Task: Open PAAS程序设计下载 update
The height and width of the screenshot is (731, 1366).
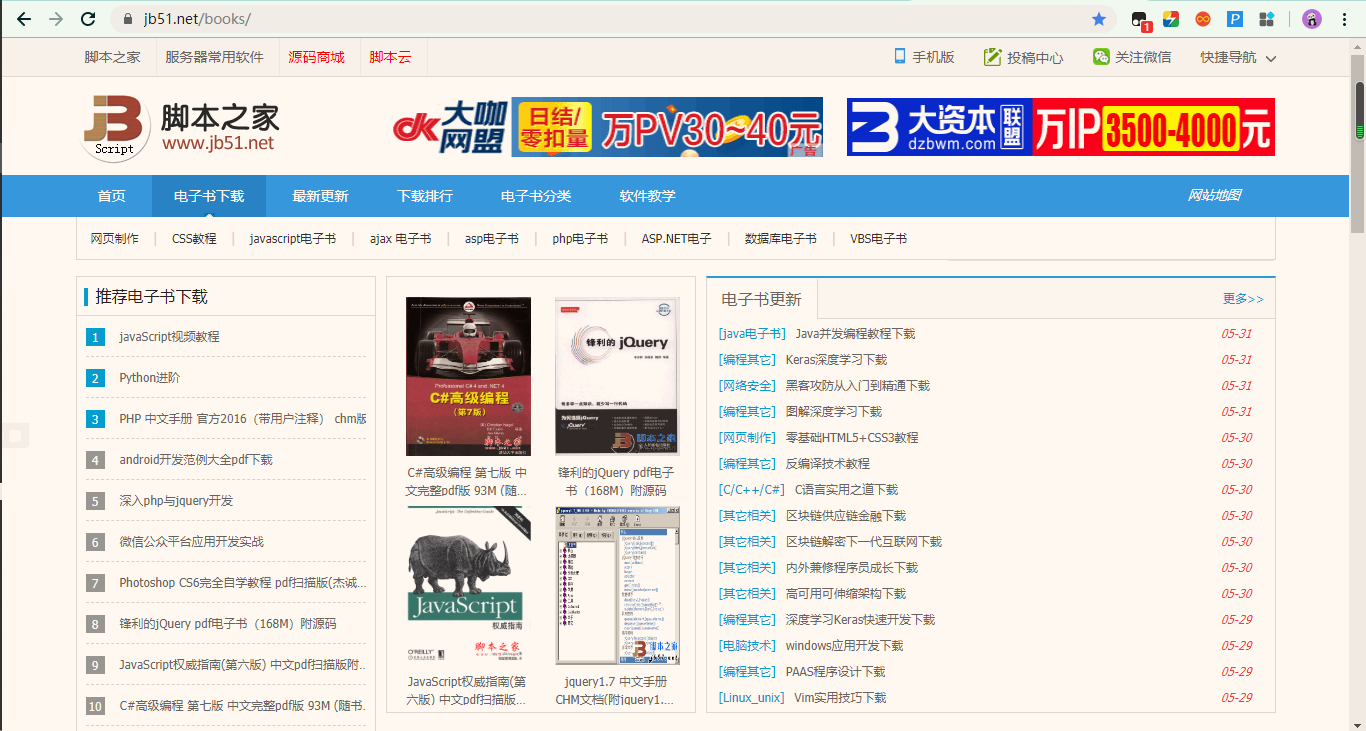Action: coord(835,672)
